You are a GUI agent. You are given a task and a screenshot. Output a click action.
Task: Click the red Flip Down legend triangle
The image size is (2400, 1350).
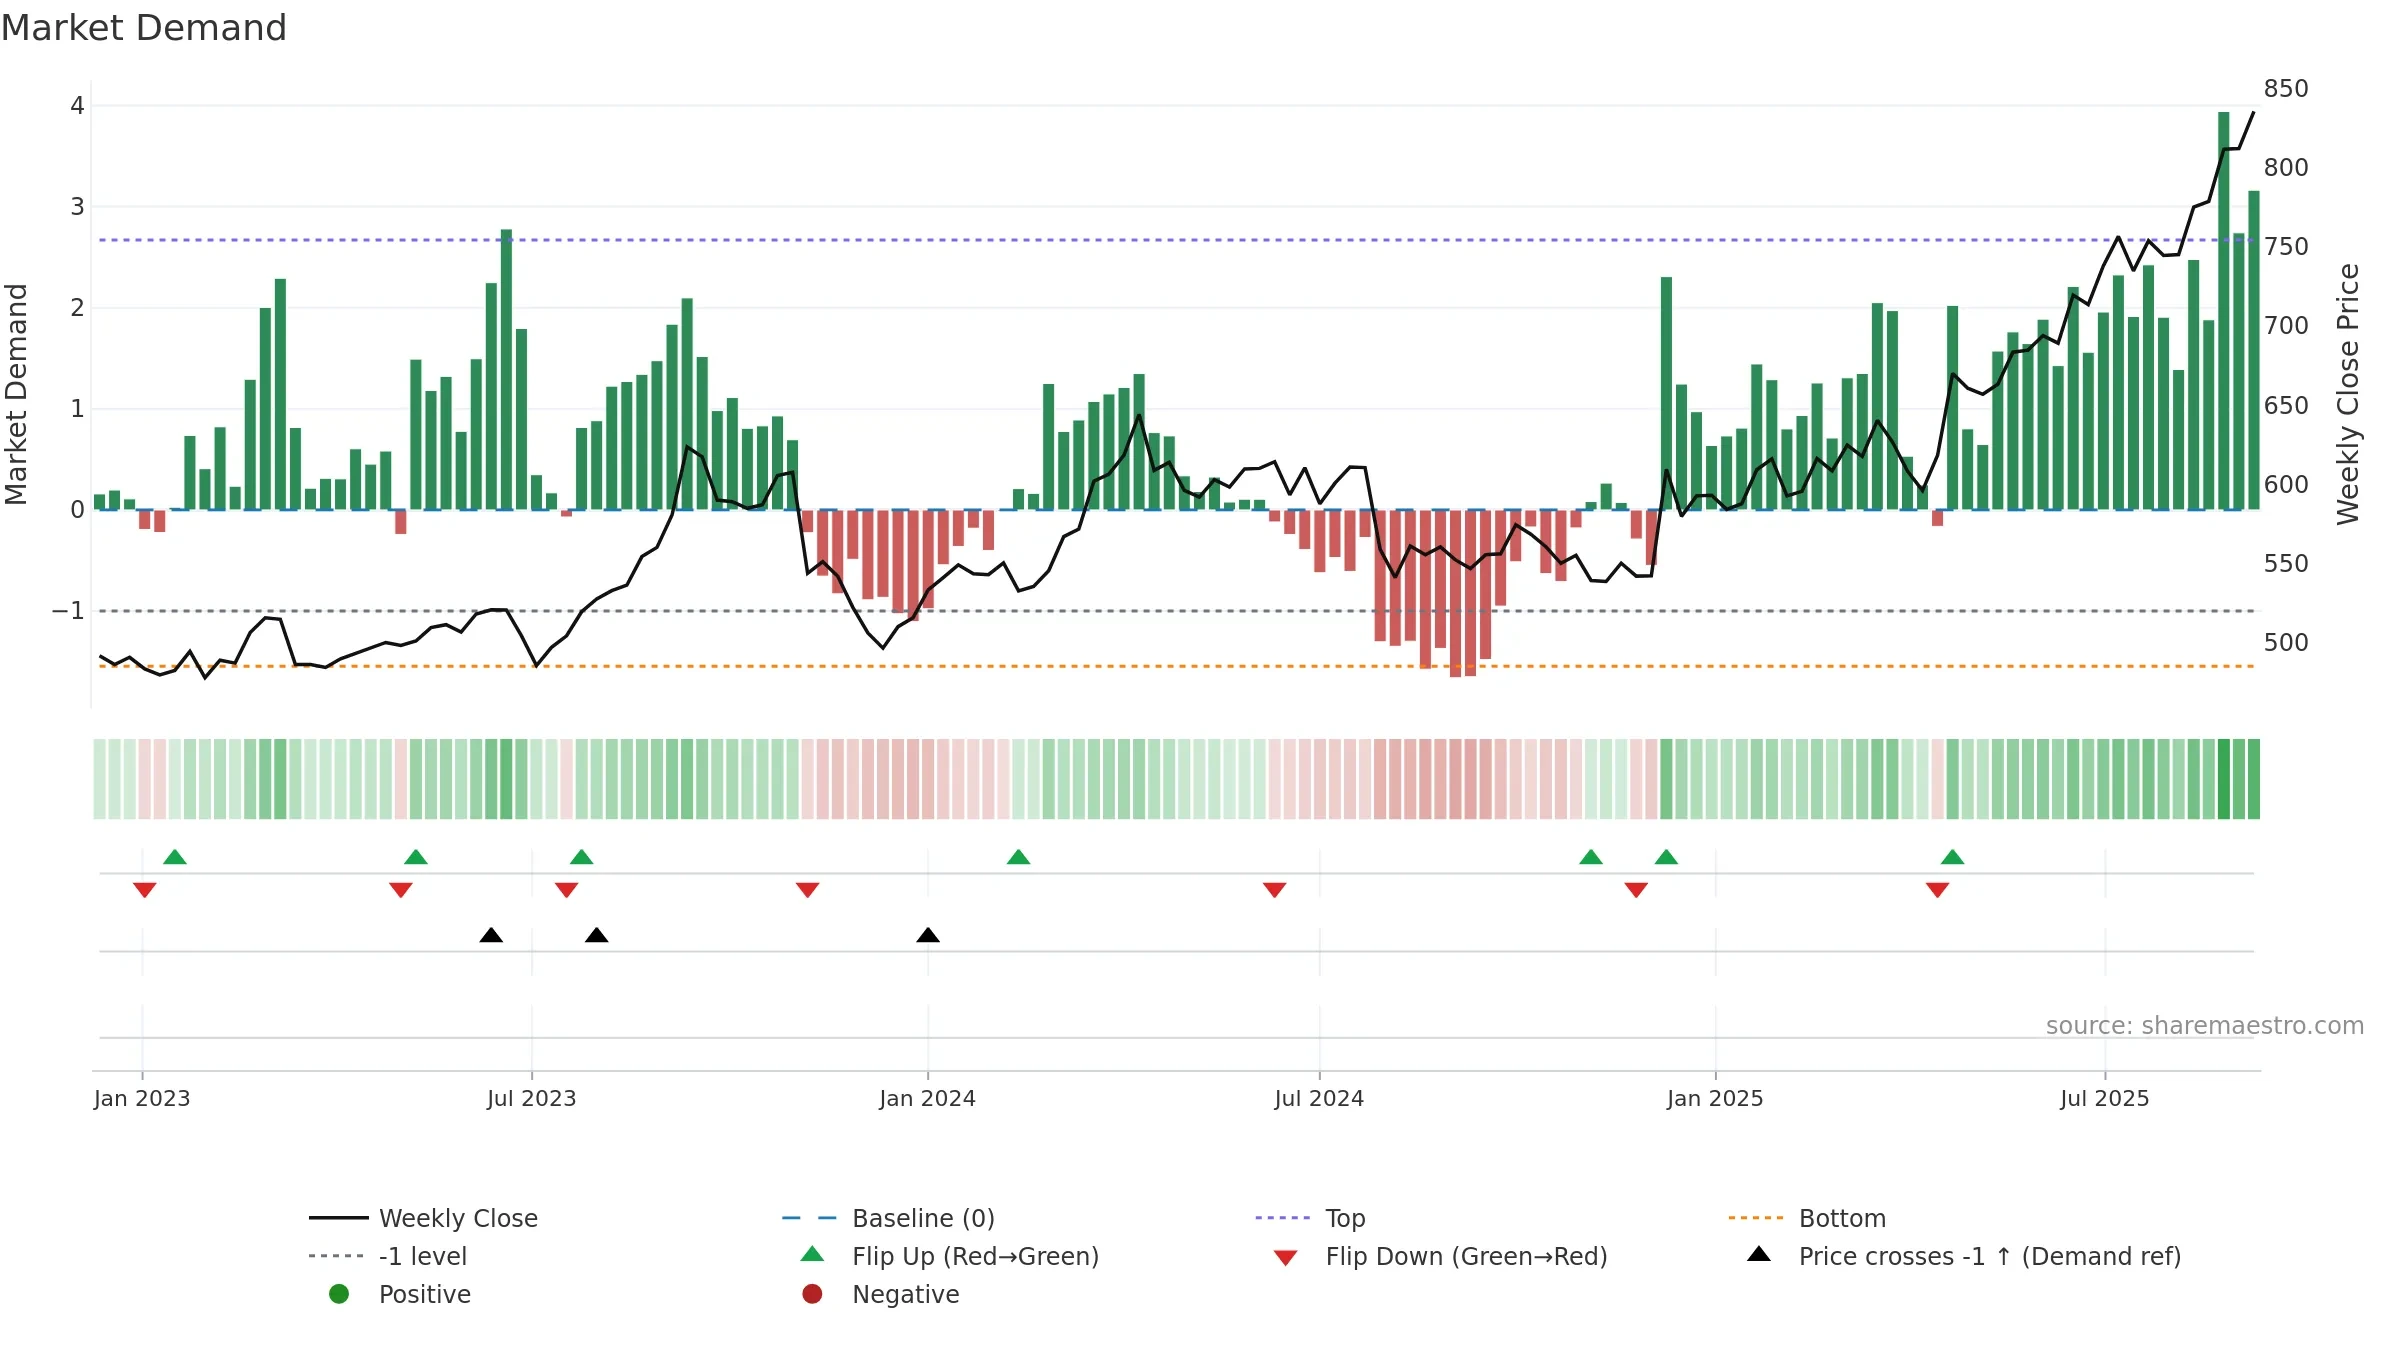(x=1286, y=1258)
